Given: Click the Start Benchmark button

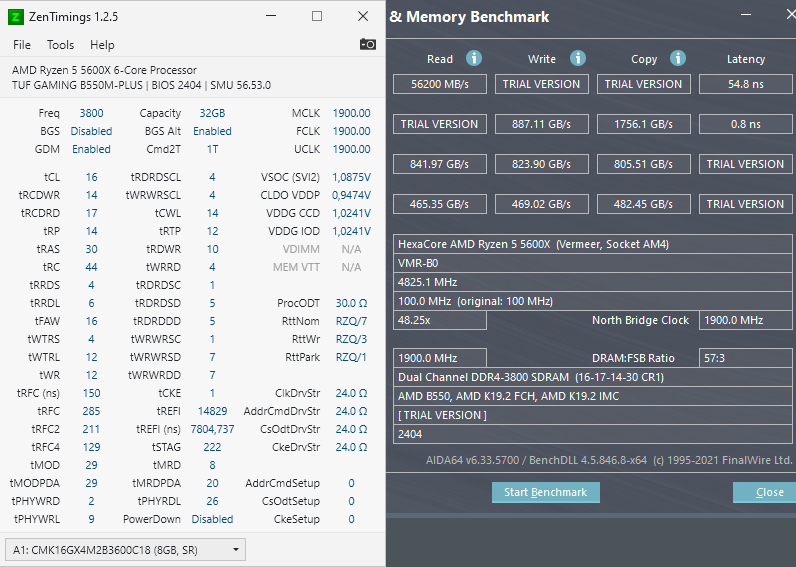Looking at the screenshot, I should [546, 492].
